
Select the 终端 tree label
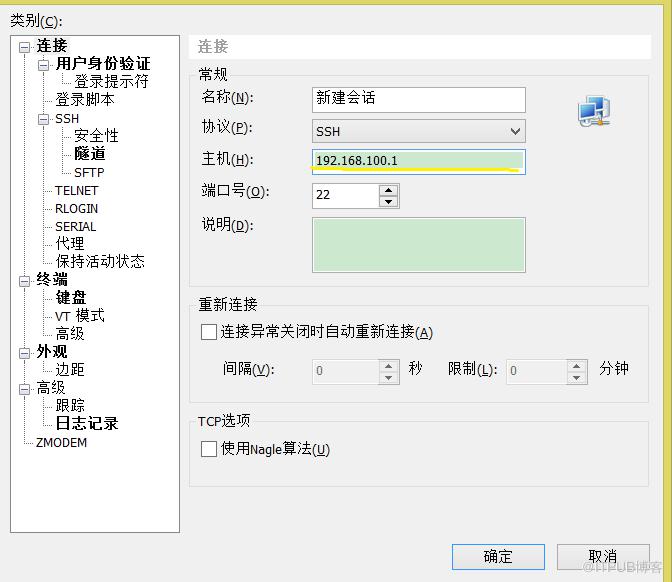click(51, 279)
